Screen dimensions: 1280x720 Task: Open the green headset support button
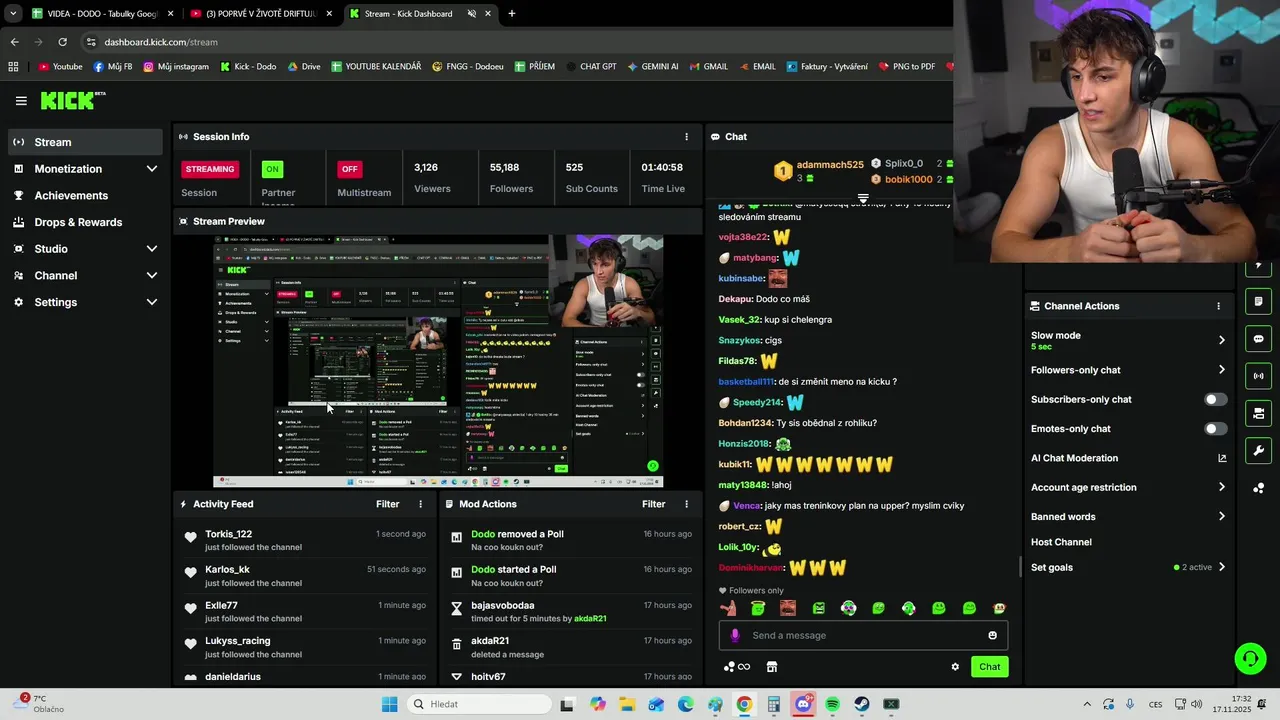[1250, 658]
